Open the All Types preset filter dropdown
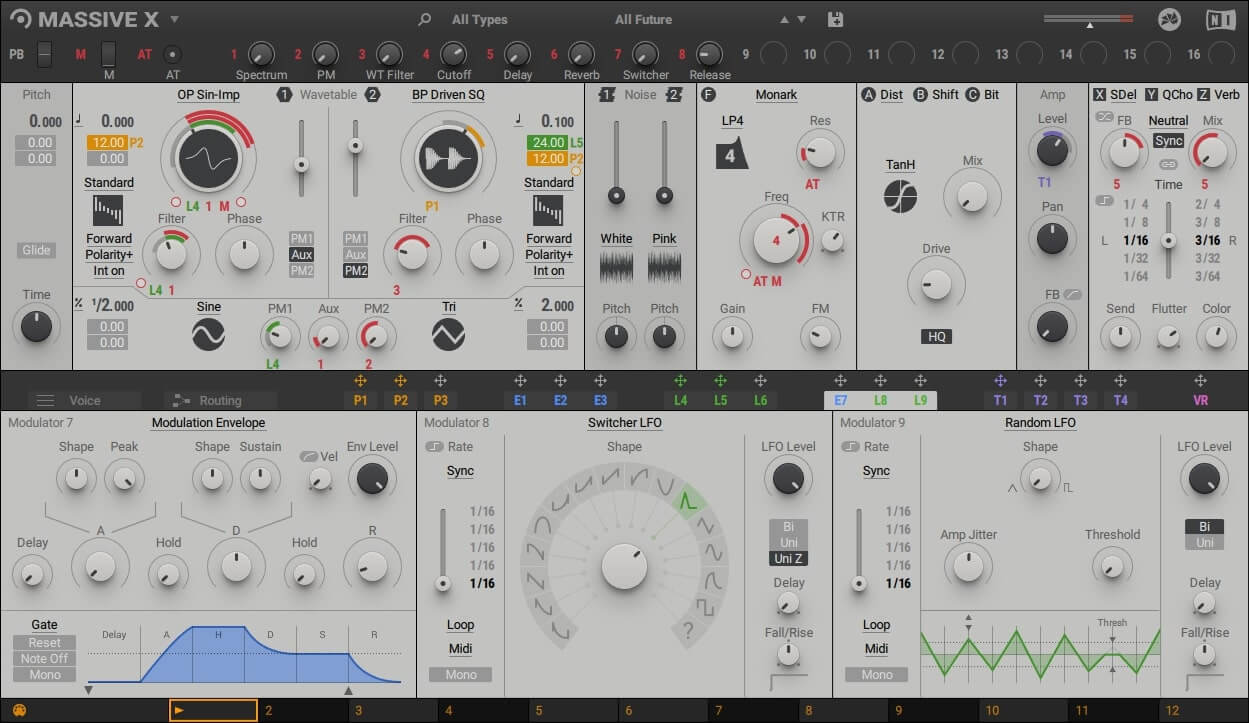The height and width of the screenshot is (723, 1249). click(480, 18)
